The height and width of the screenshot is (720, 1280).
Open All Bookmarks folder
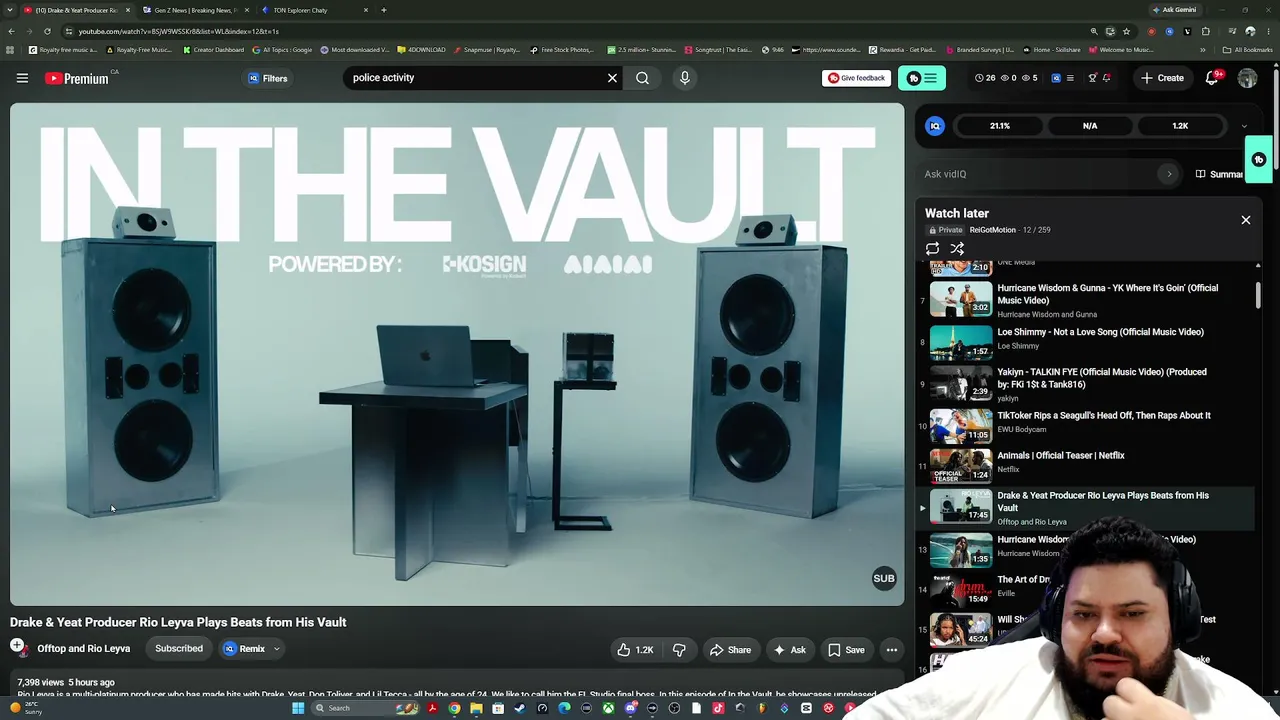point(1247,50)
